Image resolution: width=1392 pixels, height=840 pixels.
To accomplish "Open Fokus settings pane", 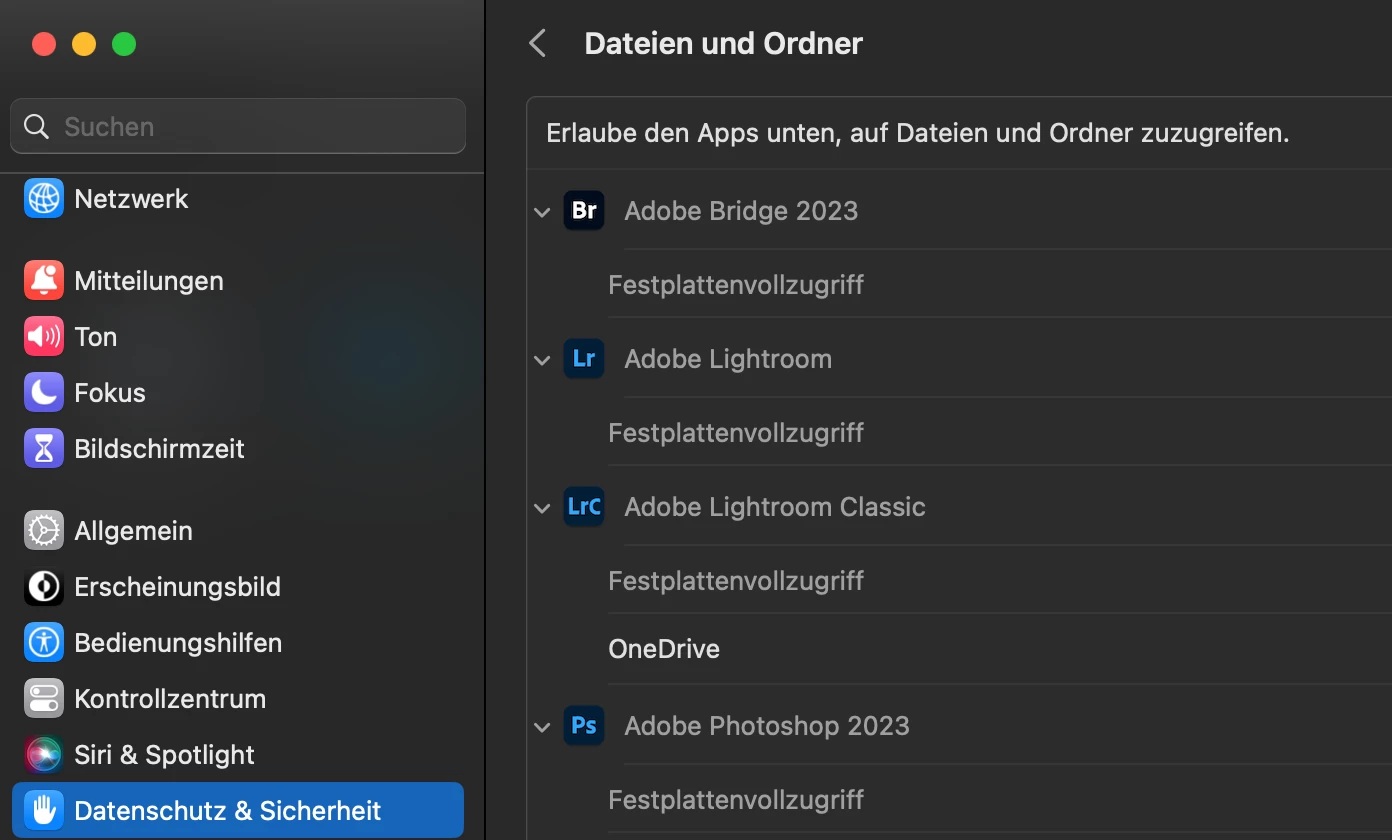I will 238,393.
